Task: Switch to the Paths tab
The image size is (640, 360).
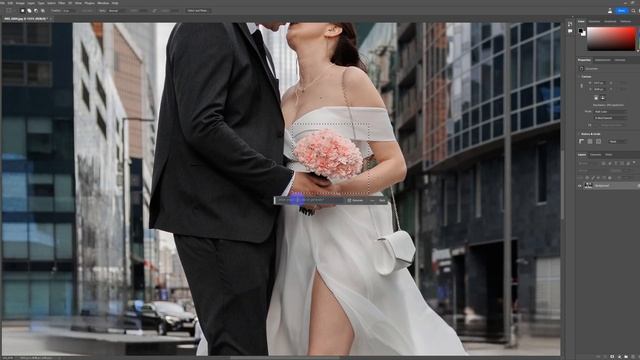Action: (x=609, y=155)
